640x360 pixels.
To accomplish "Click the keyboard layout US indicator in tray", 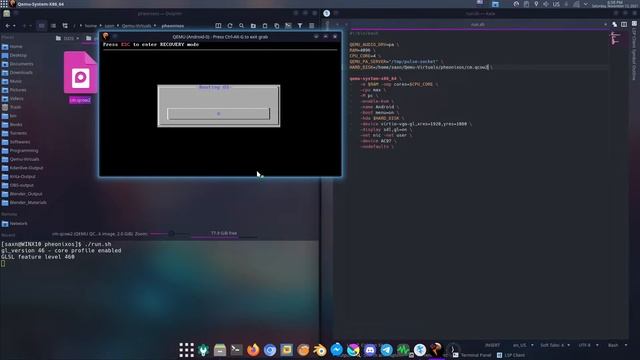I will tap(556, 4).
